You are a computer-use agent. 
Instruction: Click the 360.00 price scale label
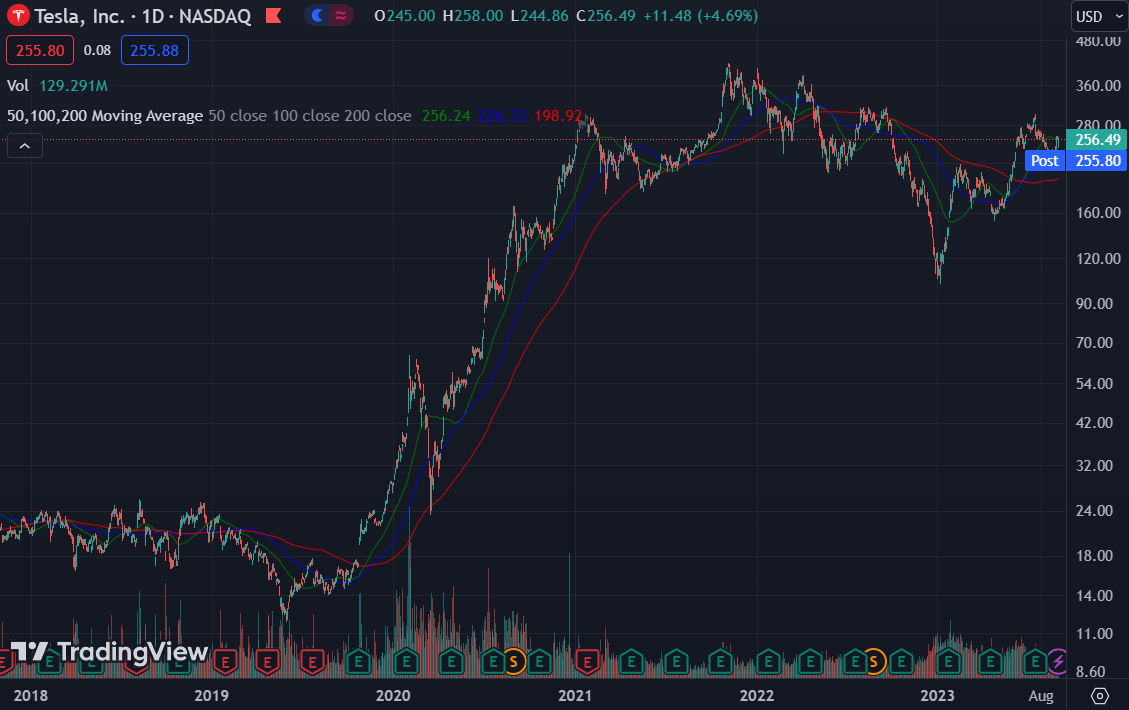click(1099, 86)
